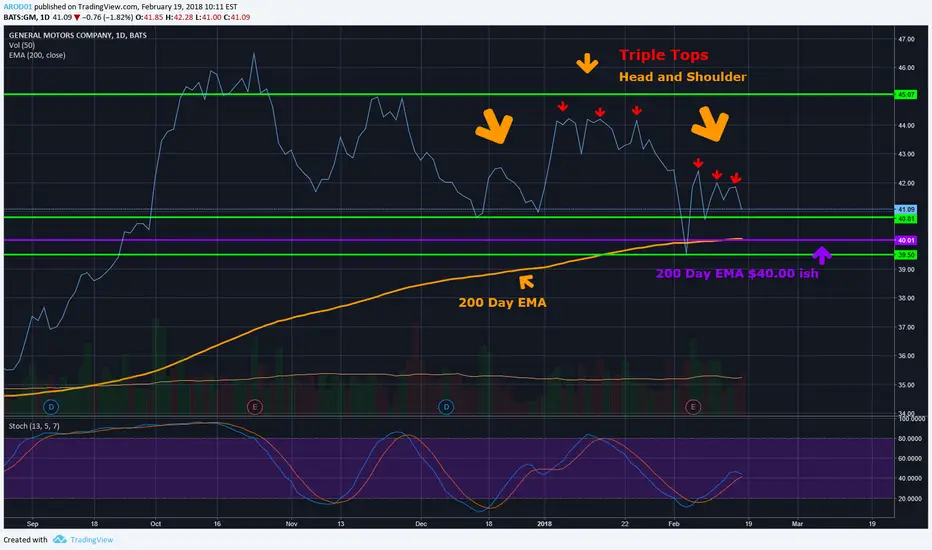Click the 37.00 price axis value
The image size is (932, 550).
pos(906,327)
